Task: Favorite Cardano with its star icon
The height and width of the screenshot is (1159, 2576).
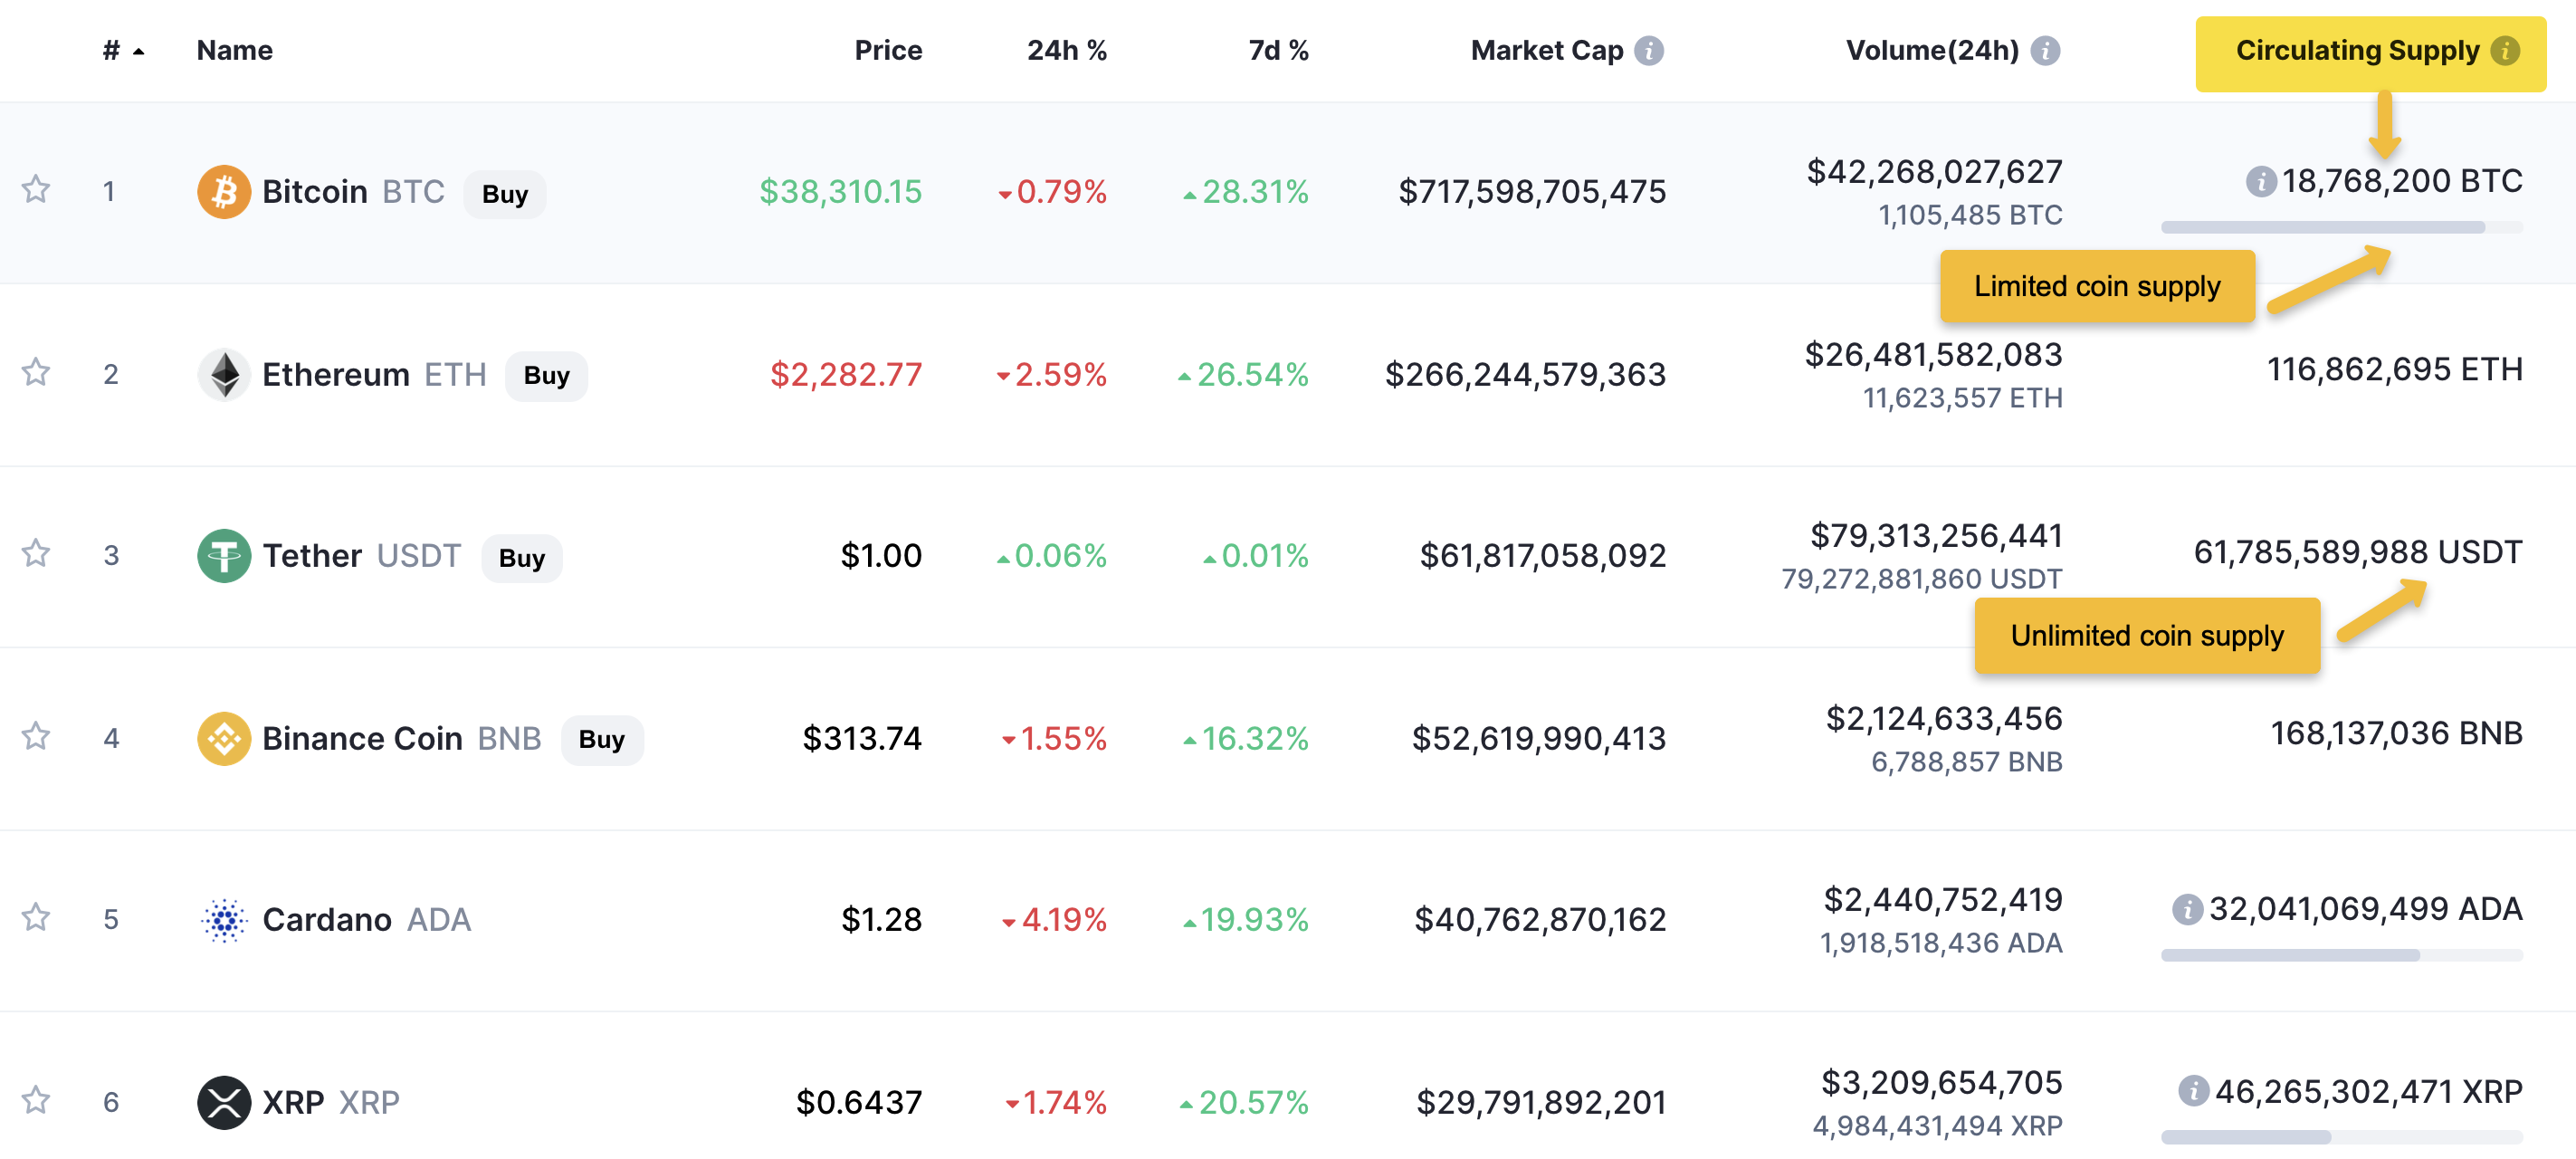Action: [36, 918]
